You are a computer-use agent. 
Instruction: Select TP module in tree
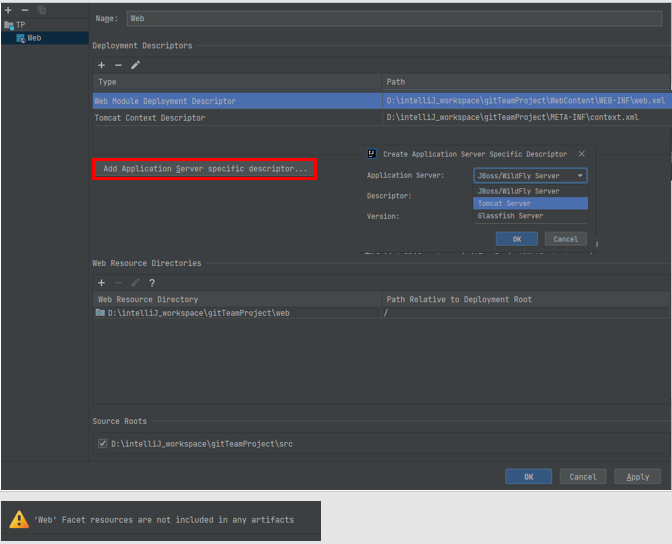tap(15, 25)
